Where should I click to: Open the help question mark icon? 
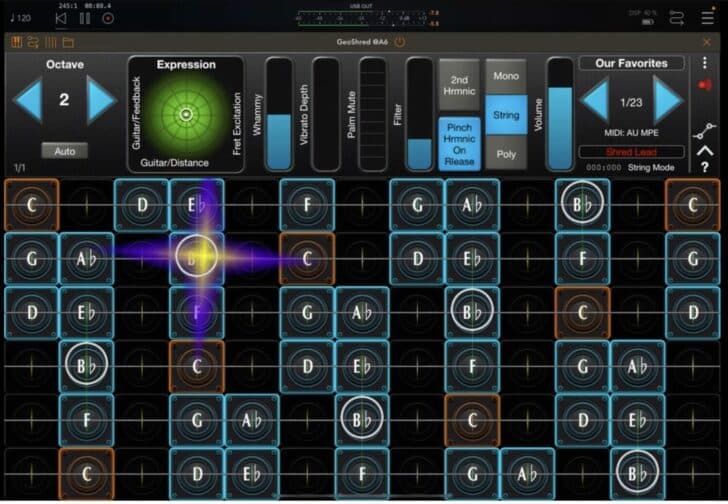coord(705,166)
